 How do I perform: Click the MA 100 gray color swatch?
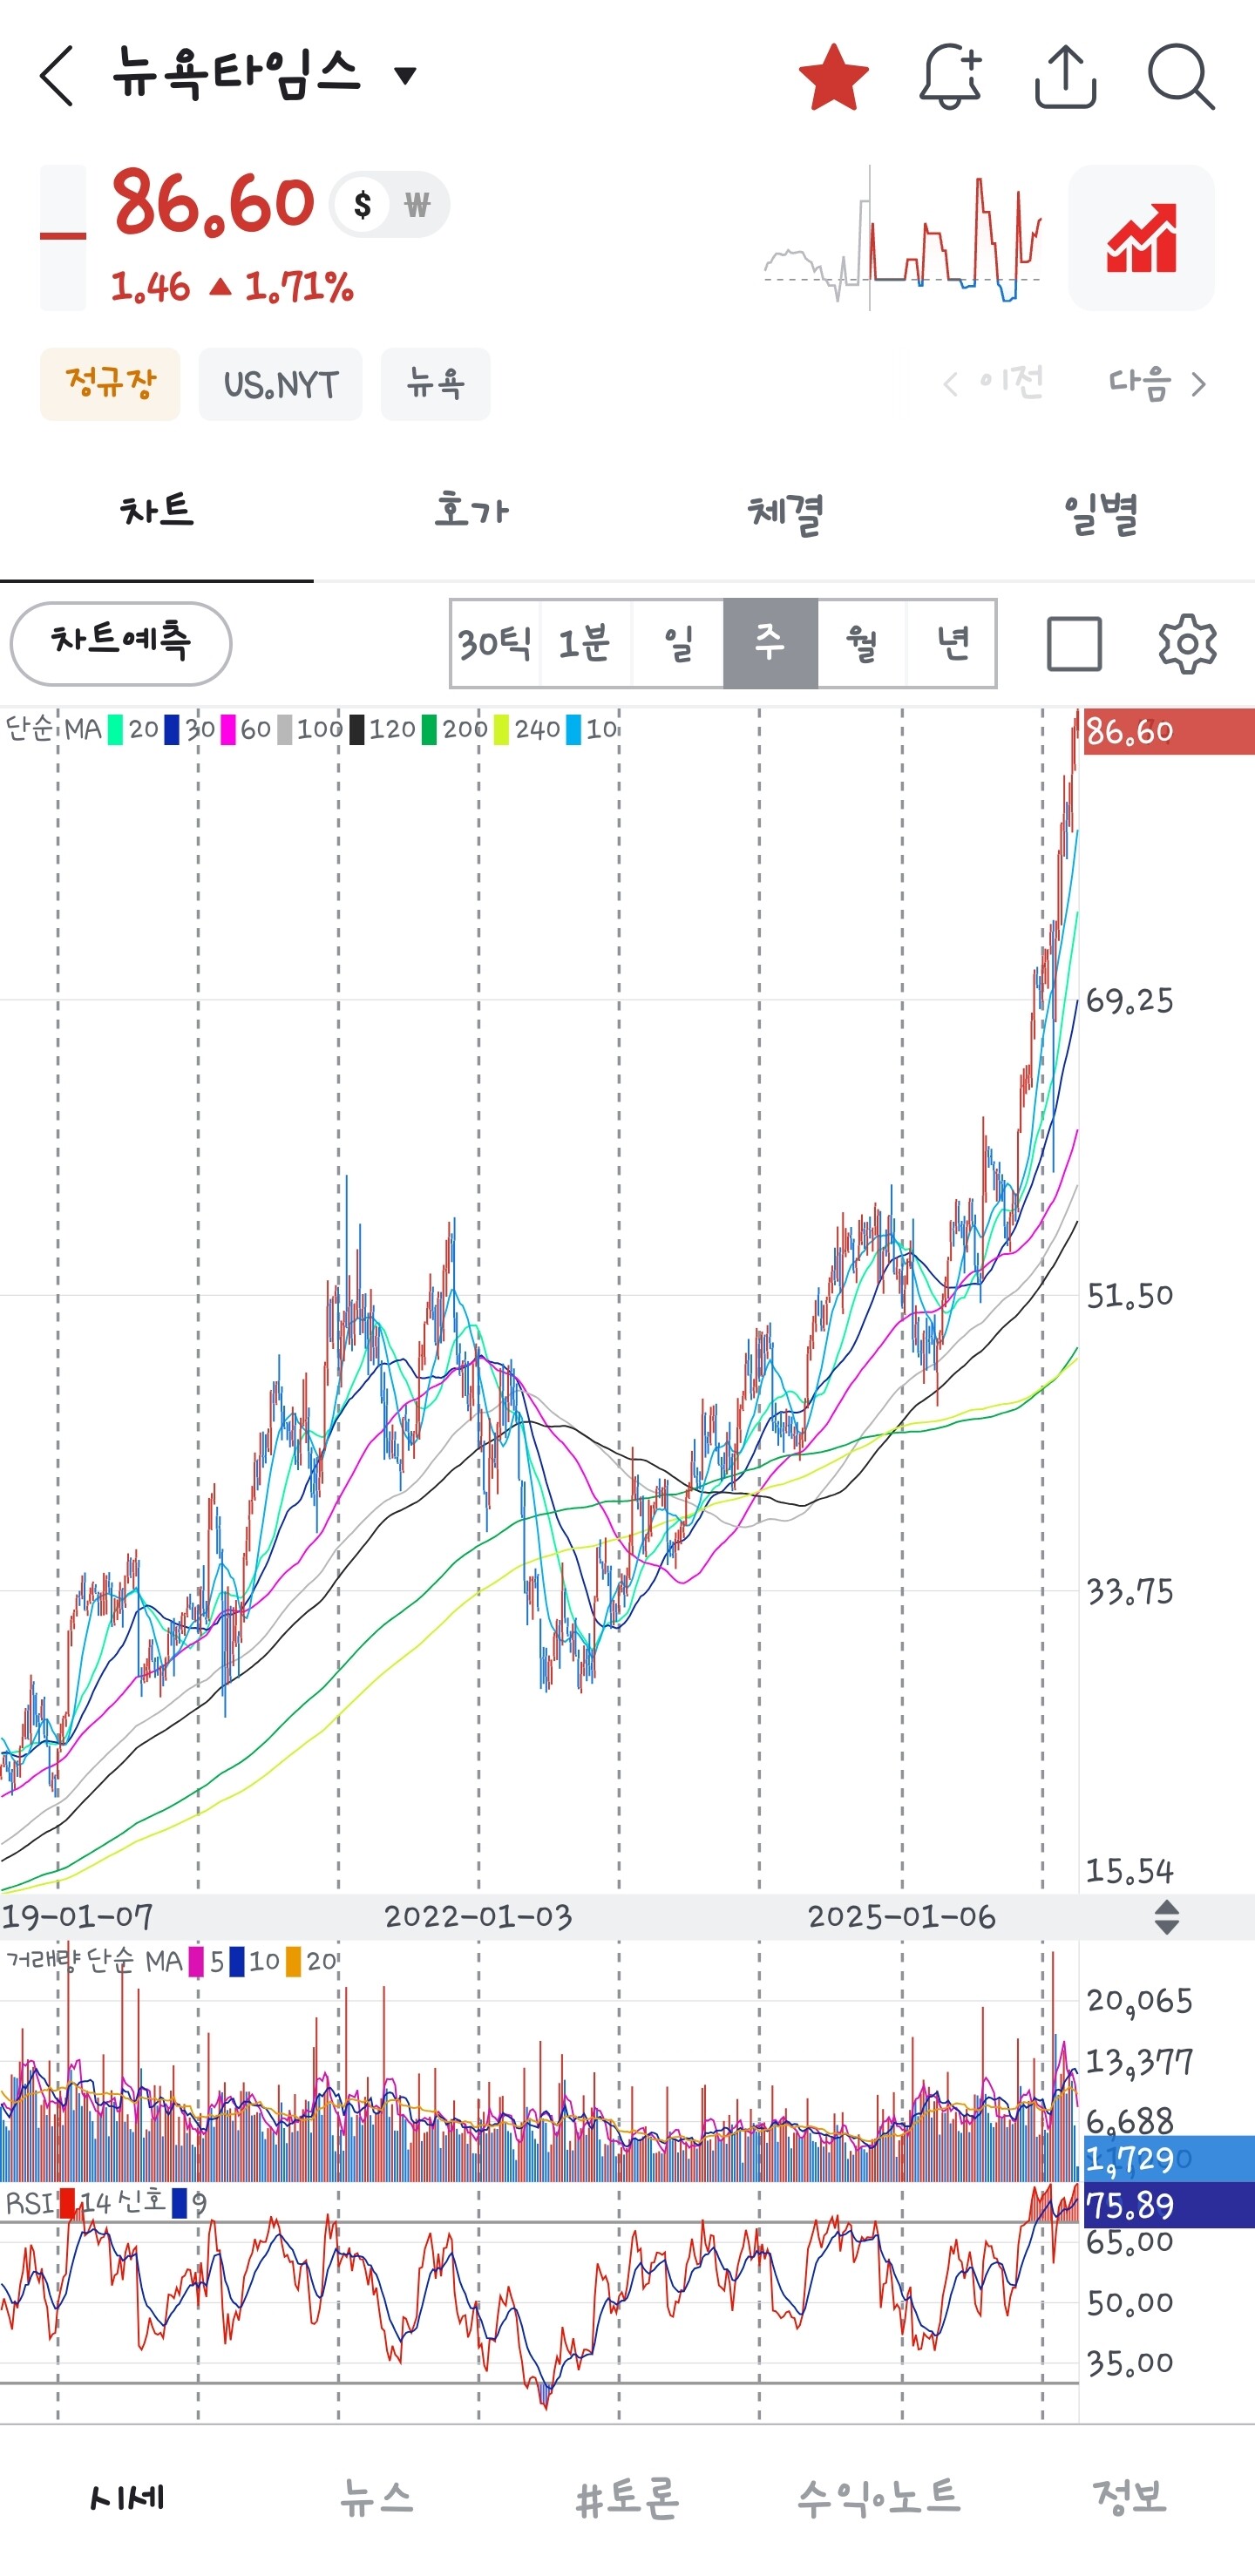(x=285, y=729)
